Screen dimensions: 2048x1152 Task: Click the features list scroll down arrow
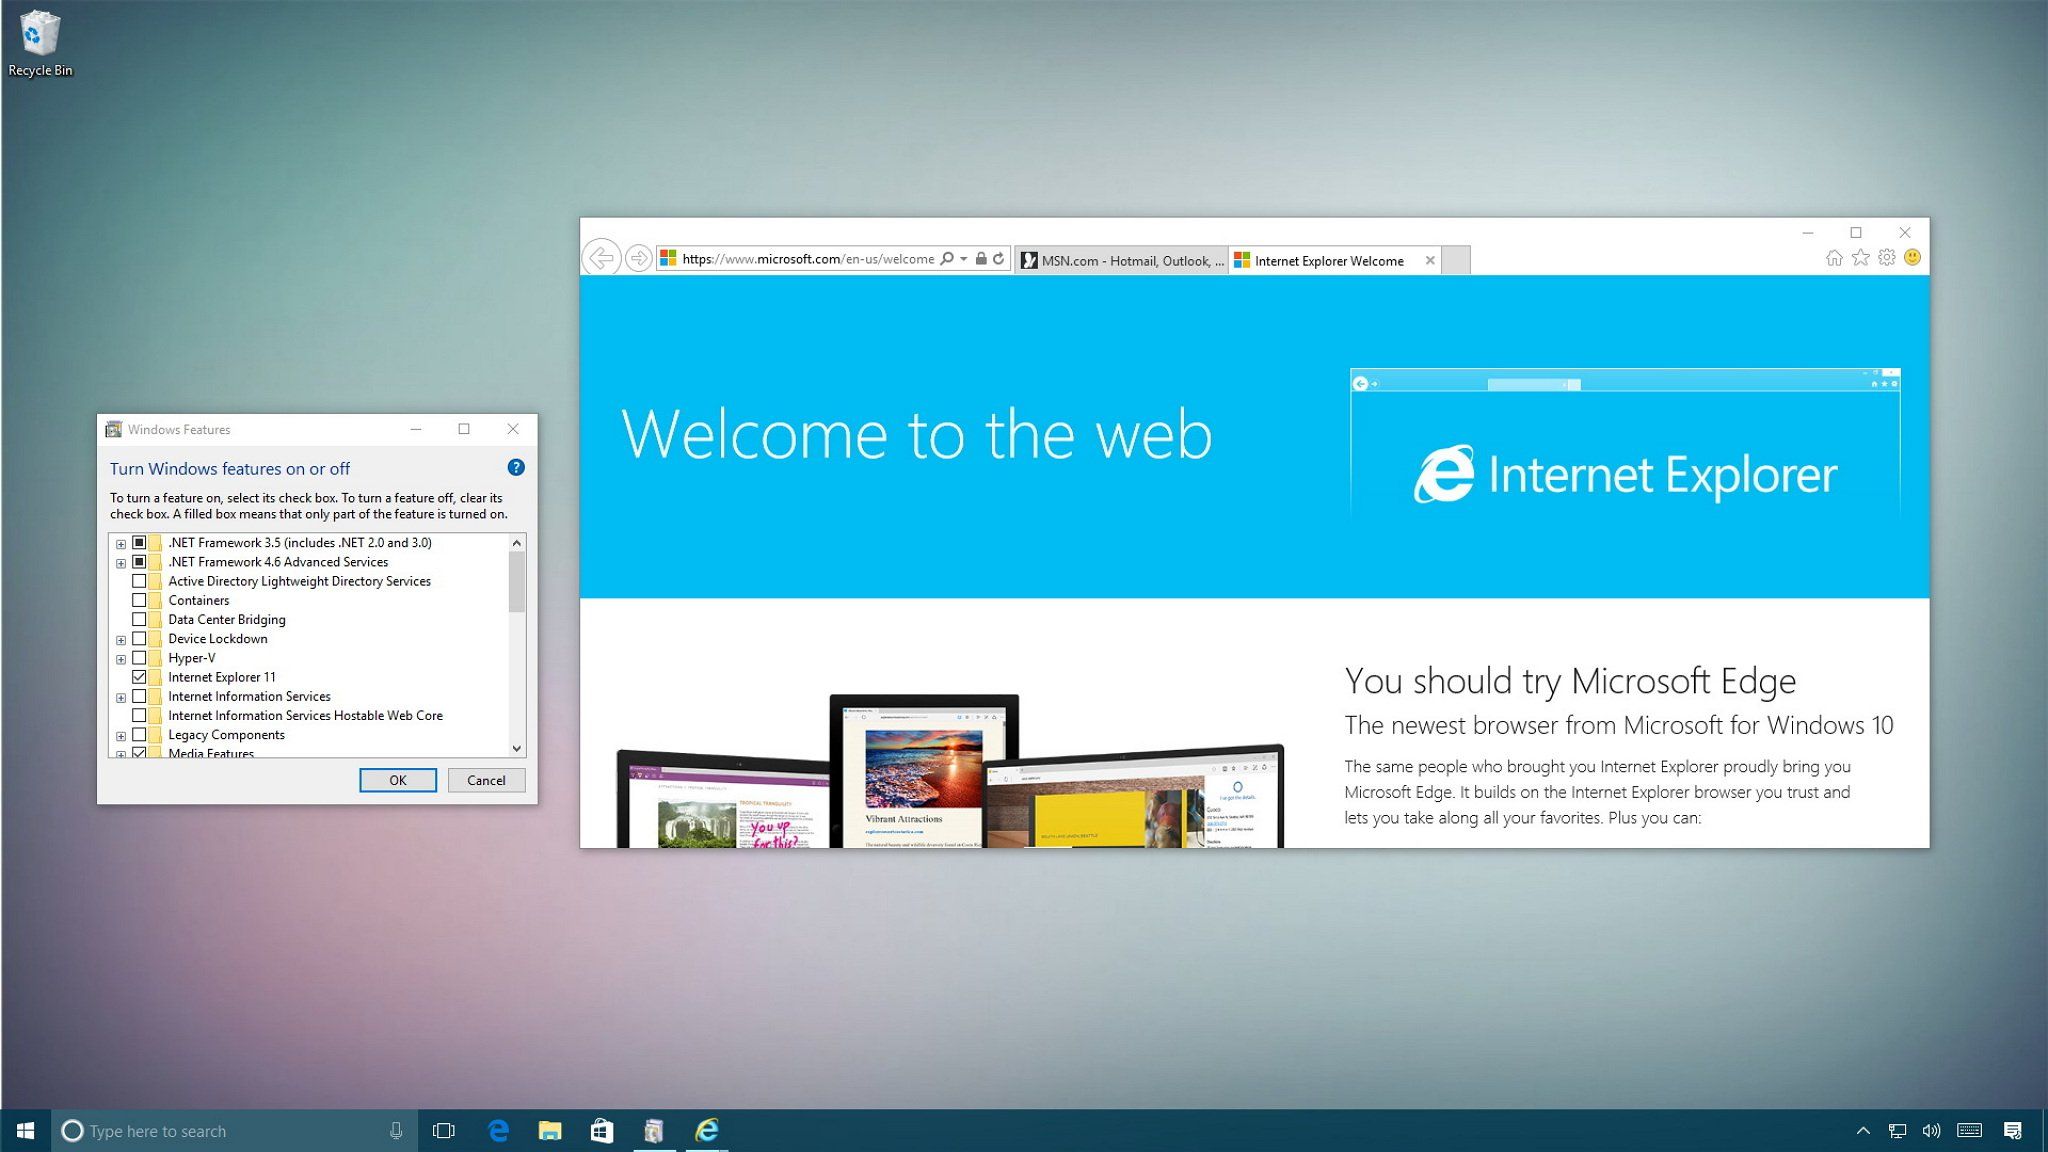coord(517,748)
